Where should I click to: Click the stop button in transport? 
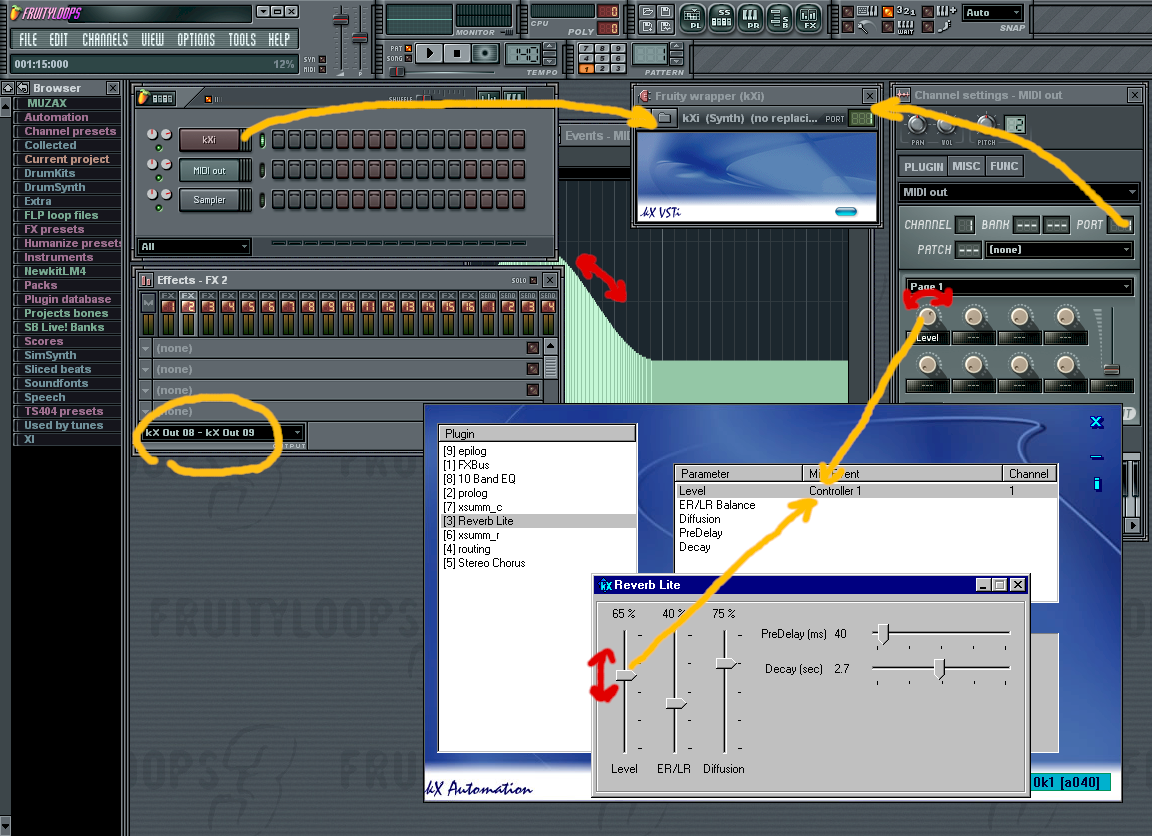click(457, 53)
